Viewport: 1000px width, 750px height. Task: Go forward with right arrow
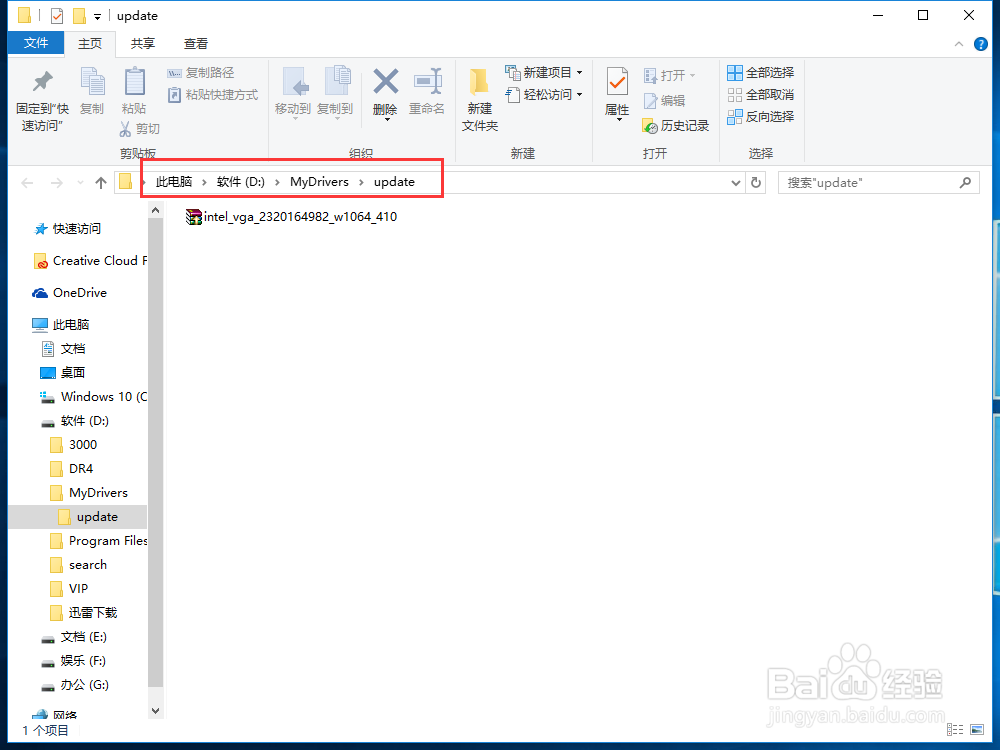57,183
